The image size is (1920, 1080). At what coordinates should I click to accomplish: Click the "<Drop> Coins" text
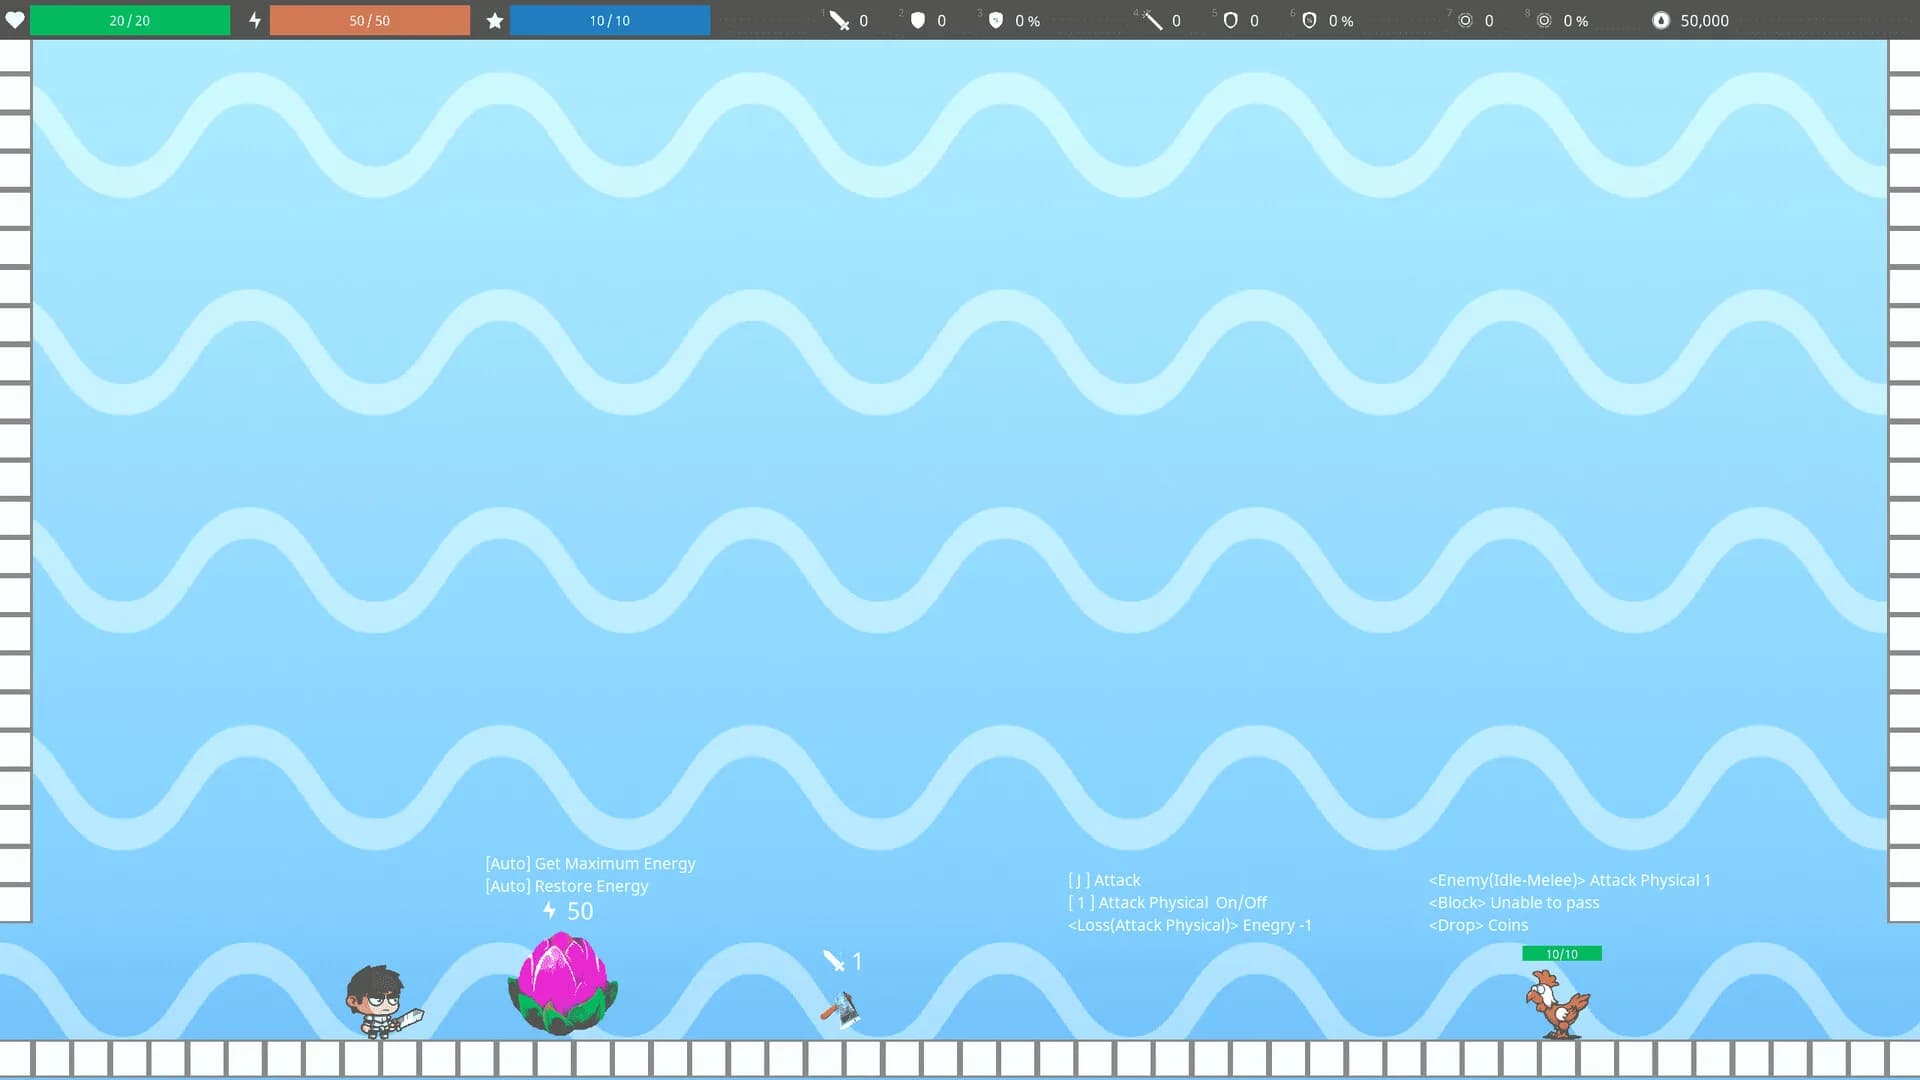pyautogui.click(x=1478, y=925)
